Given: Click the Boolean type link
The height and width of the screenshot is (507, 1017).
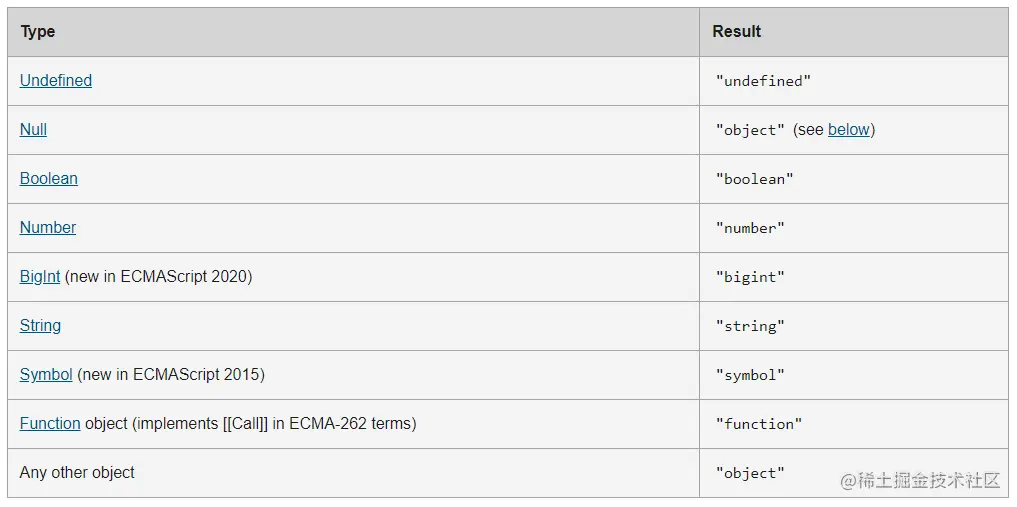Looking at the screenshot, I should click(x=49, y=178).
